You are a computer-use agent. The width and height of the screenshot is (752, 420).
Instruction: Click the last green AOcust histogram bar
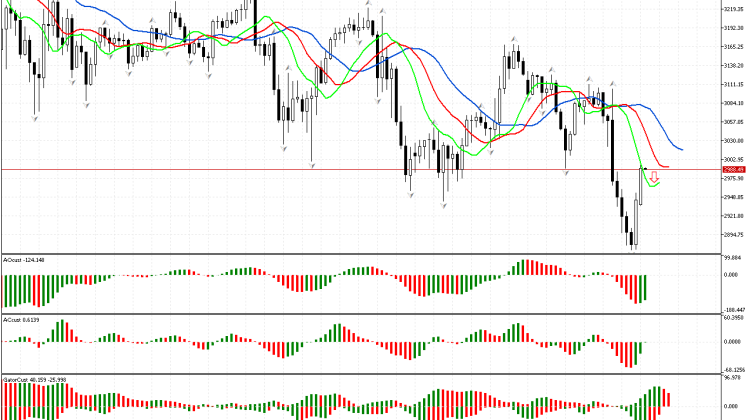(646, 287)
